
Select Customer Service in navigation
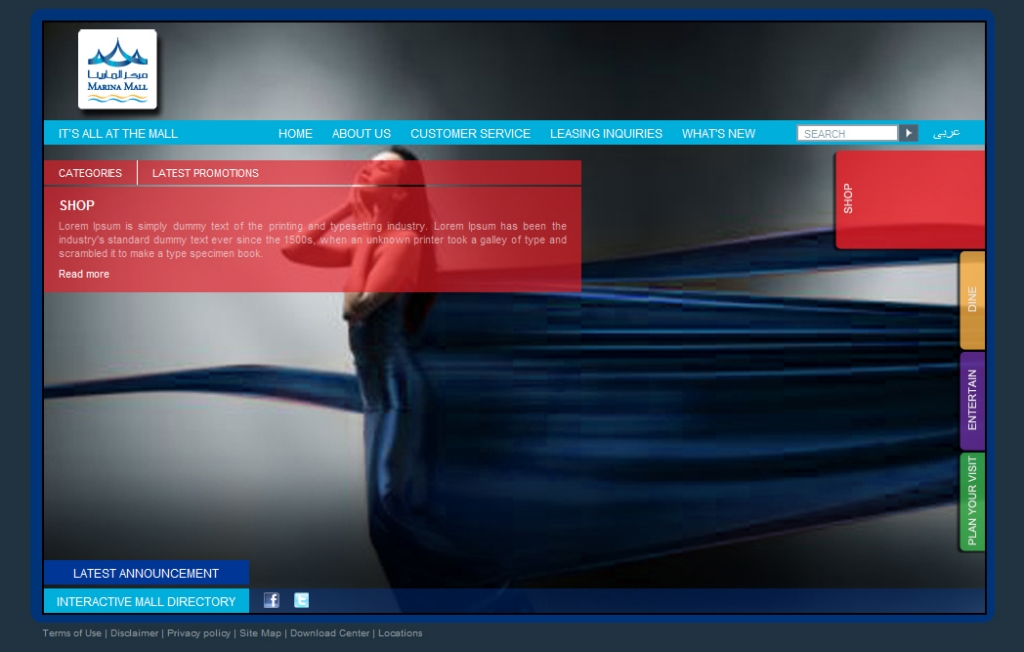click(470, 133)
